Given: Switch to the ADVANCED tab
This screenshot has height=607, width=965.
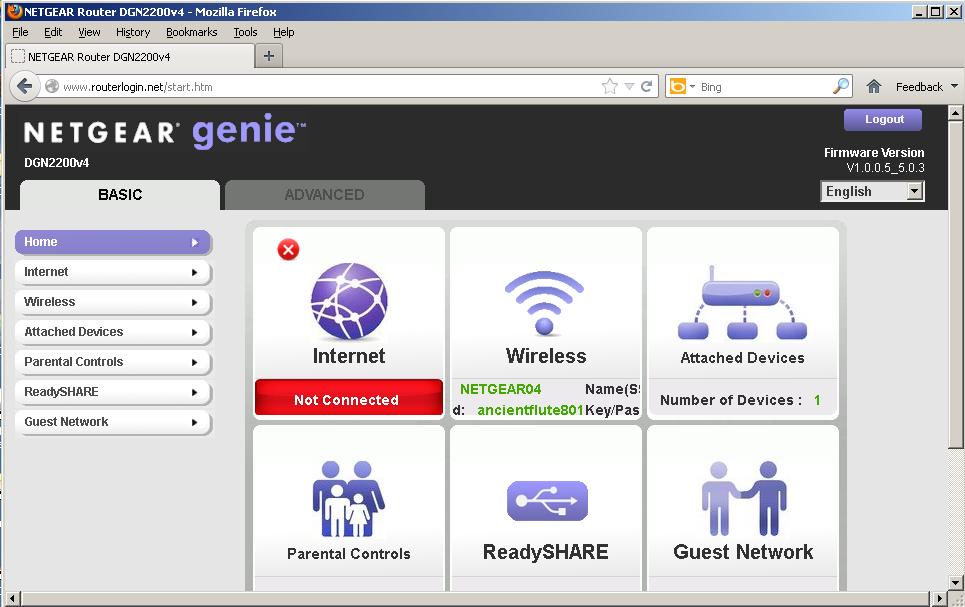Looking at the screenshot, I should click(324, 195).
